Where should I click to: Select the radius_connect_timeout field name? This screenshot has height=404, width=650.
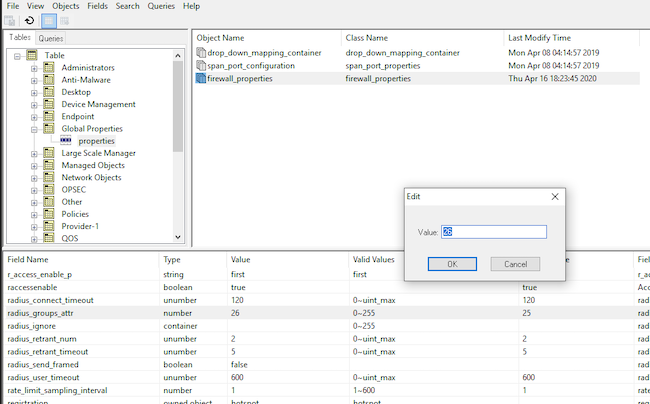(50, 300)
